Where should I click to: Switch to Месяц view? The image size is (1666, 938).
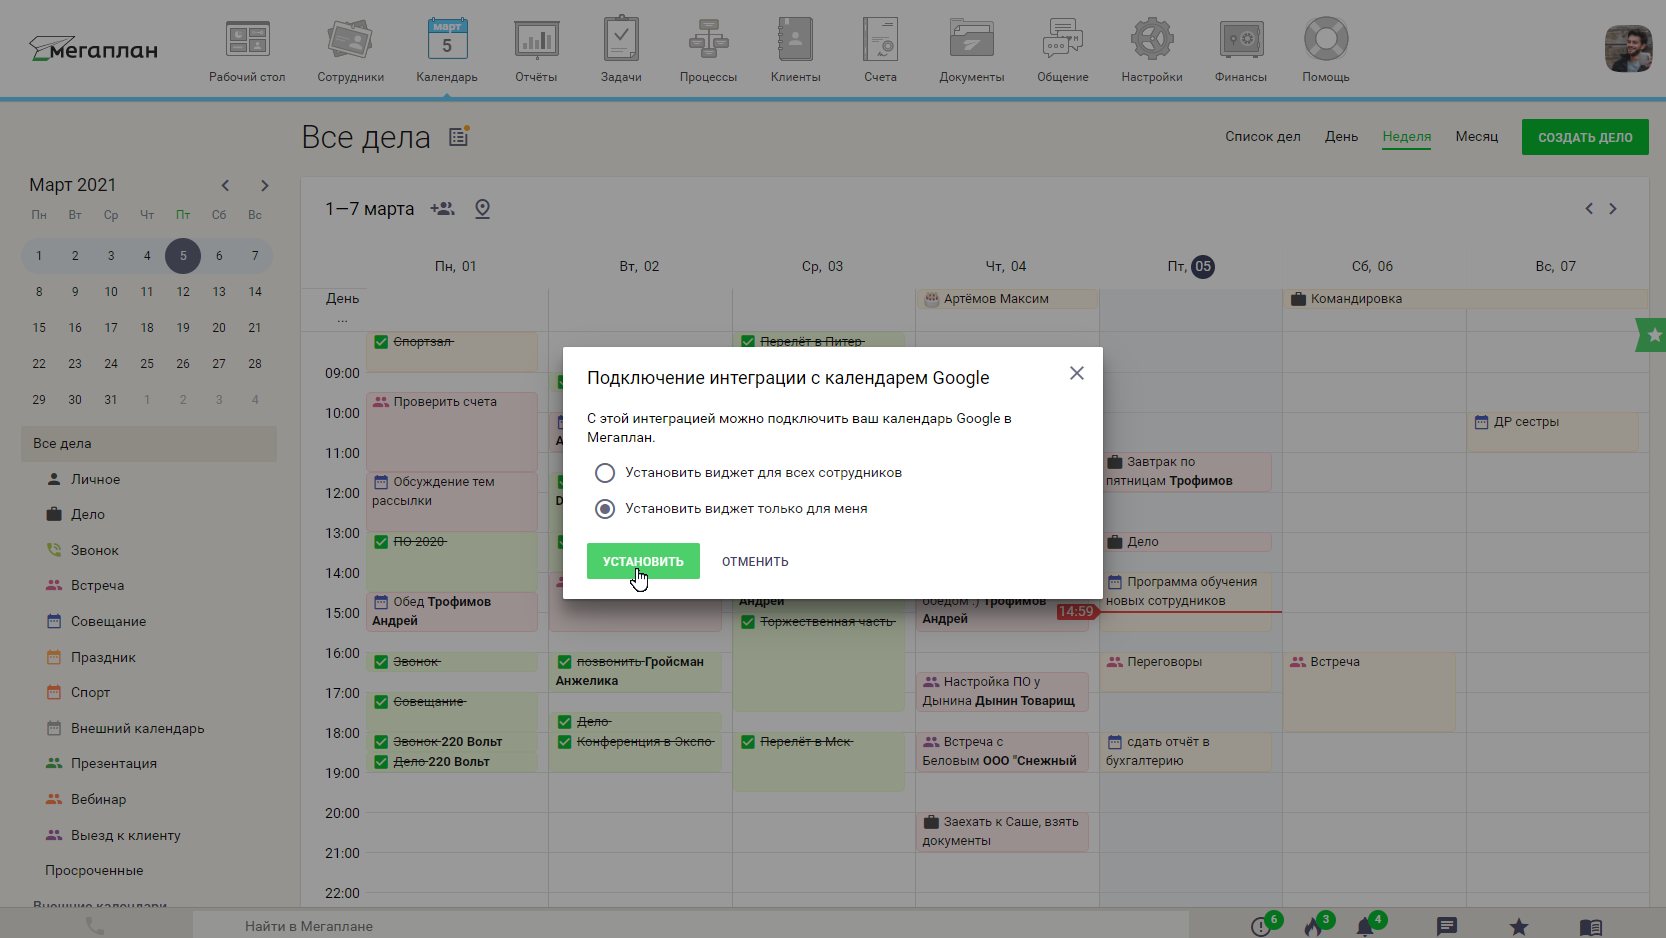[x=1477, y=137]
